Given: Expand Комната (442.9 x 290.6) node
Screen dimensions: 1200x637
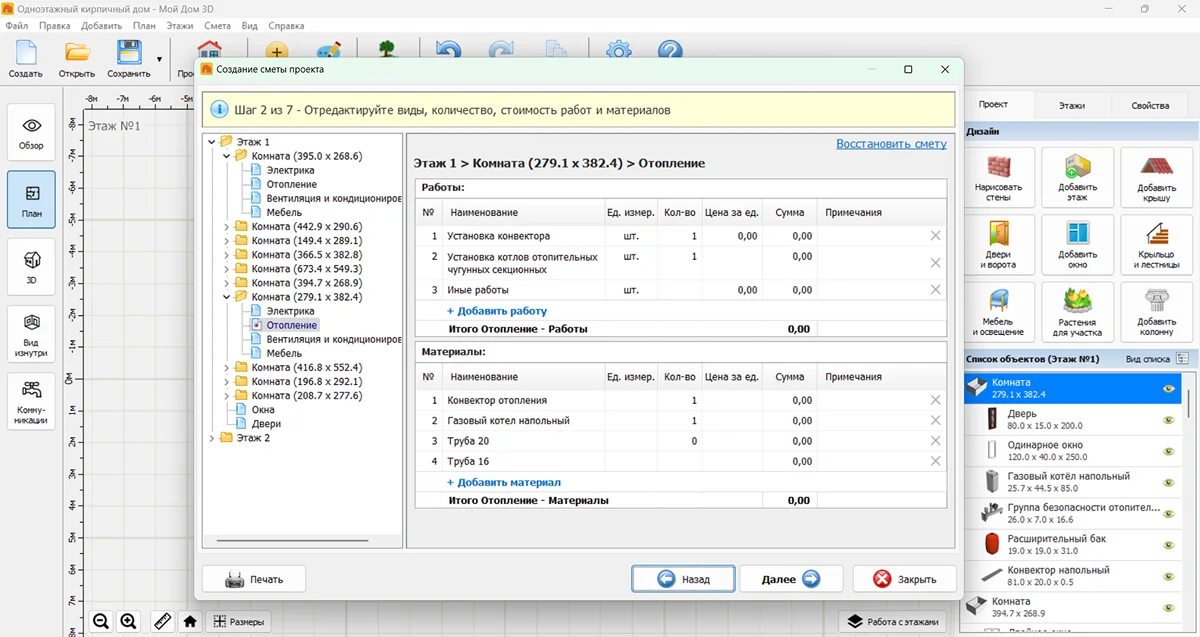Looking at the screenshot, I should point(226,227).
